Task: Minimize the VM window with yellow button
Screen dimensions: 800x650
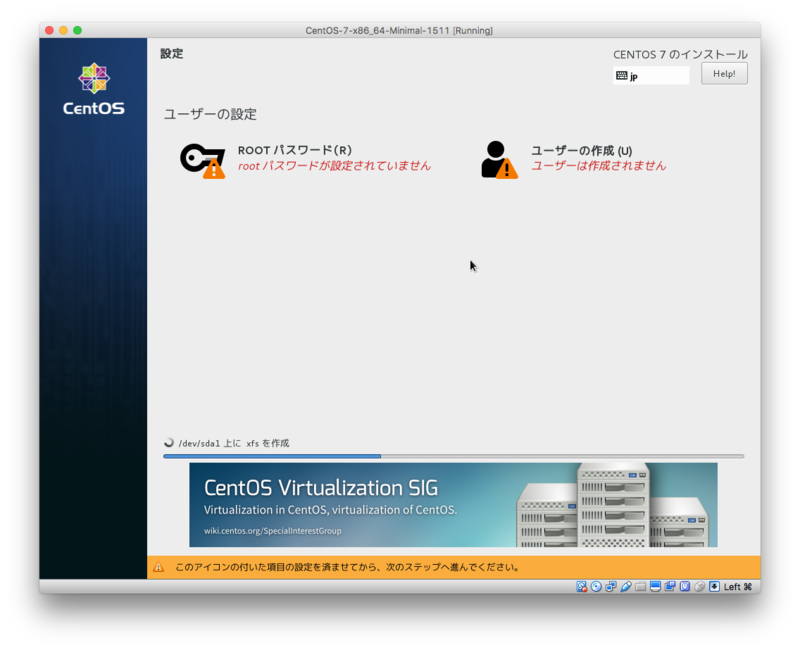Action: [x=63, y=30]
